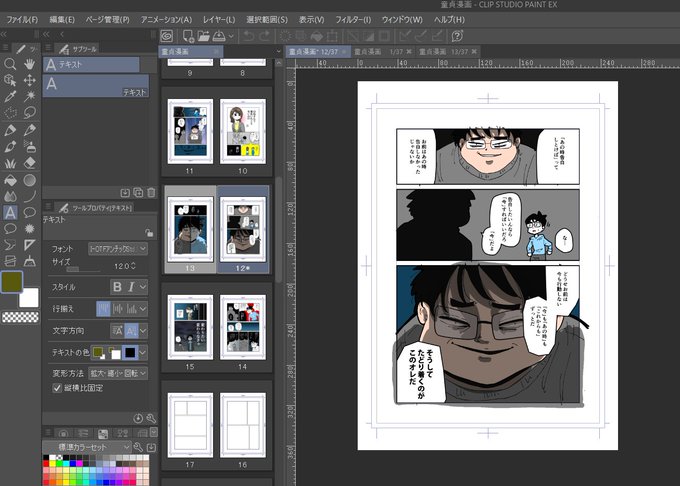Open the フィルター(I) menu
Viewport: 680px width, 486px height.
pyautogui.click(x=353, y=20)
